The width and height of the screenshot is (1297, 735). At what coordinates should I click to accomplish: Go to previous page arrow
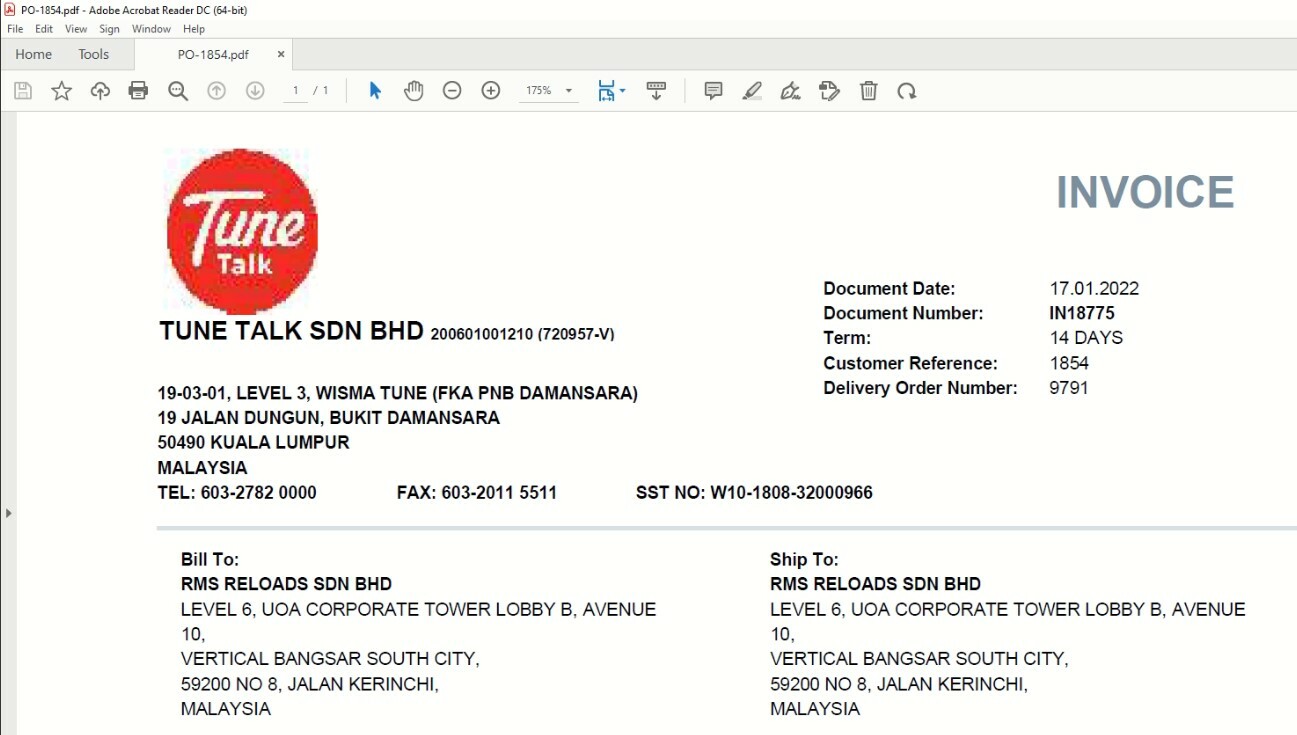216,91
